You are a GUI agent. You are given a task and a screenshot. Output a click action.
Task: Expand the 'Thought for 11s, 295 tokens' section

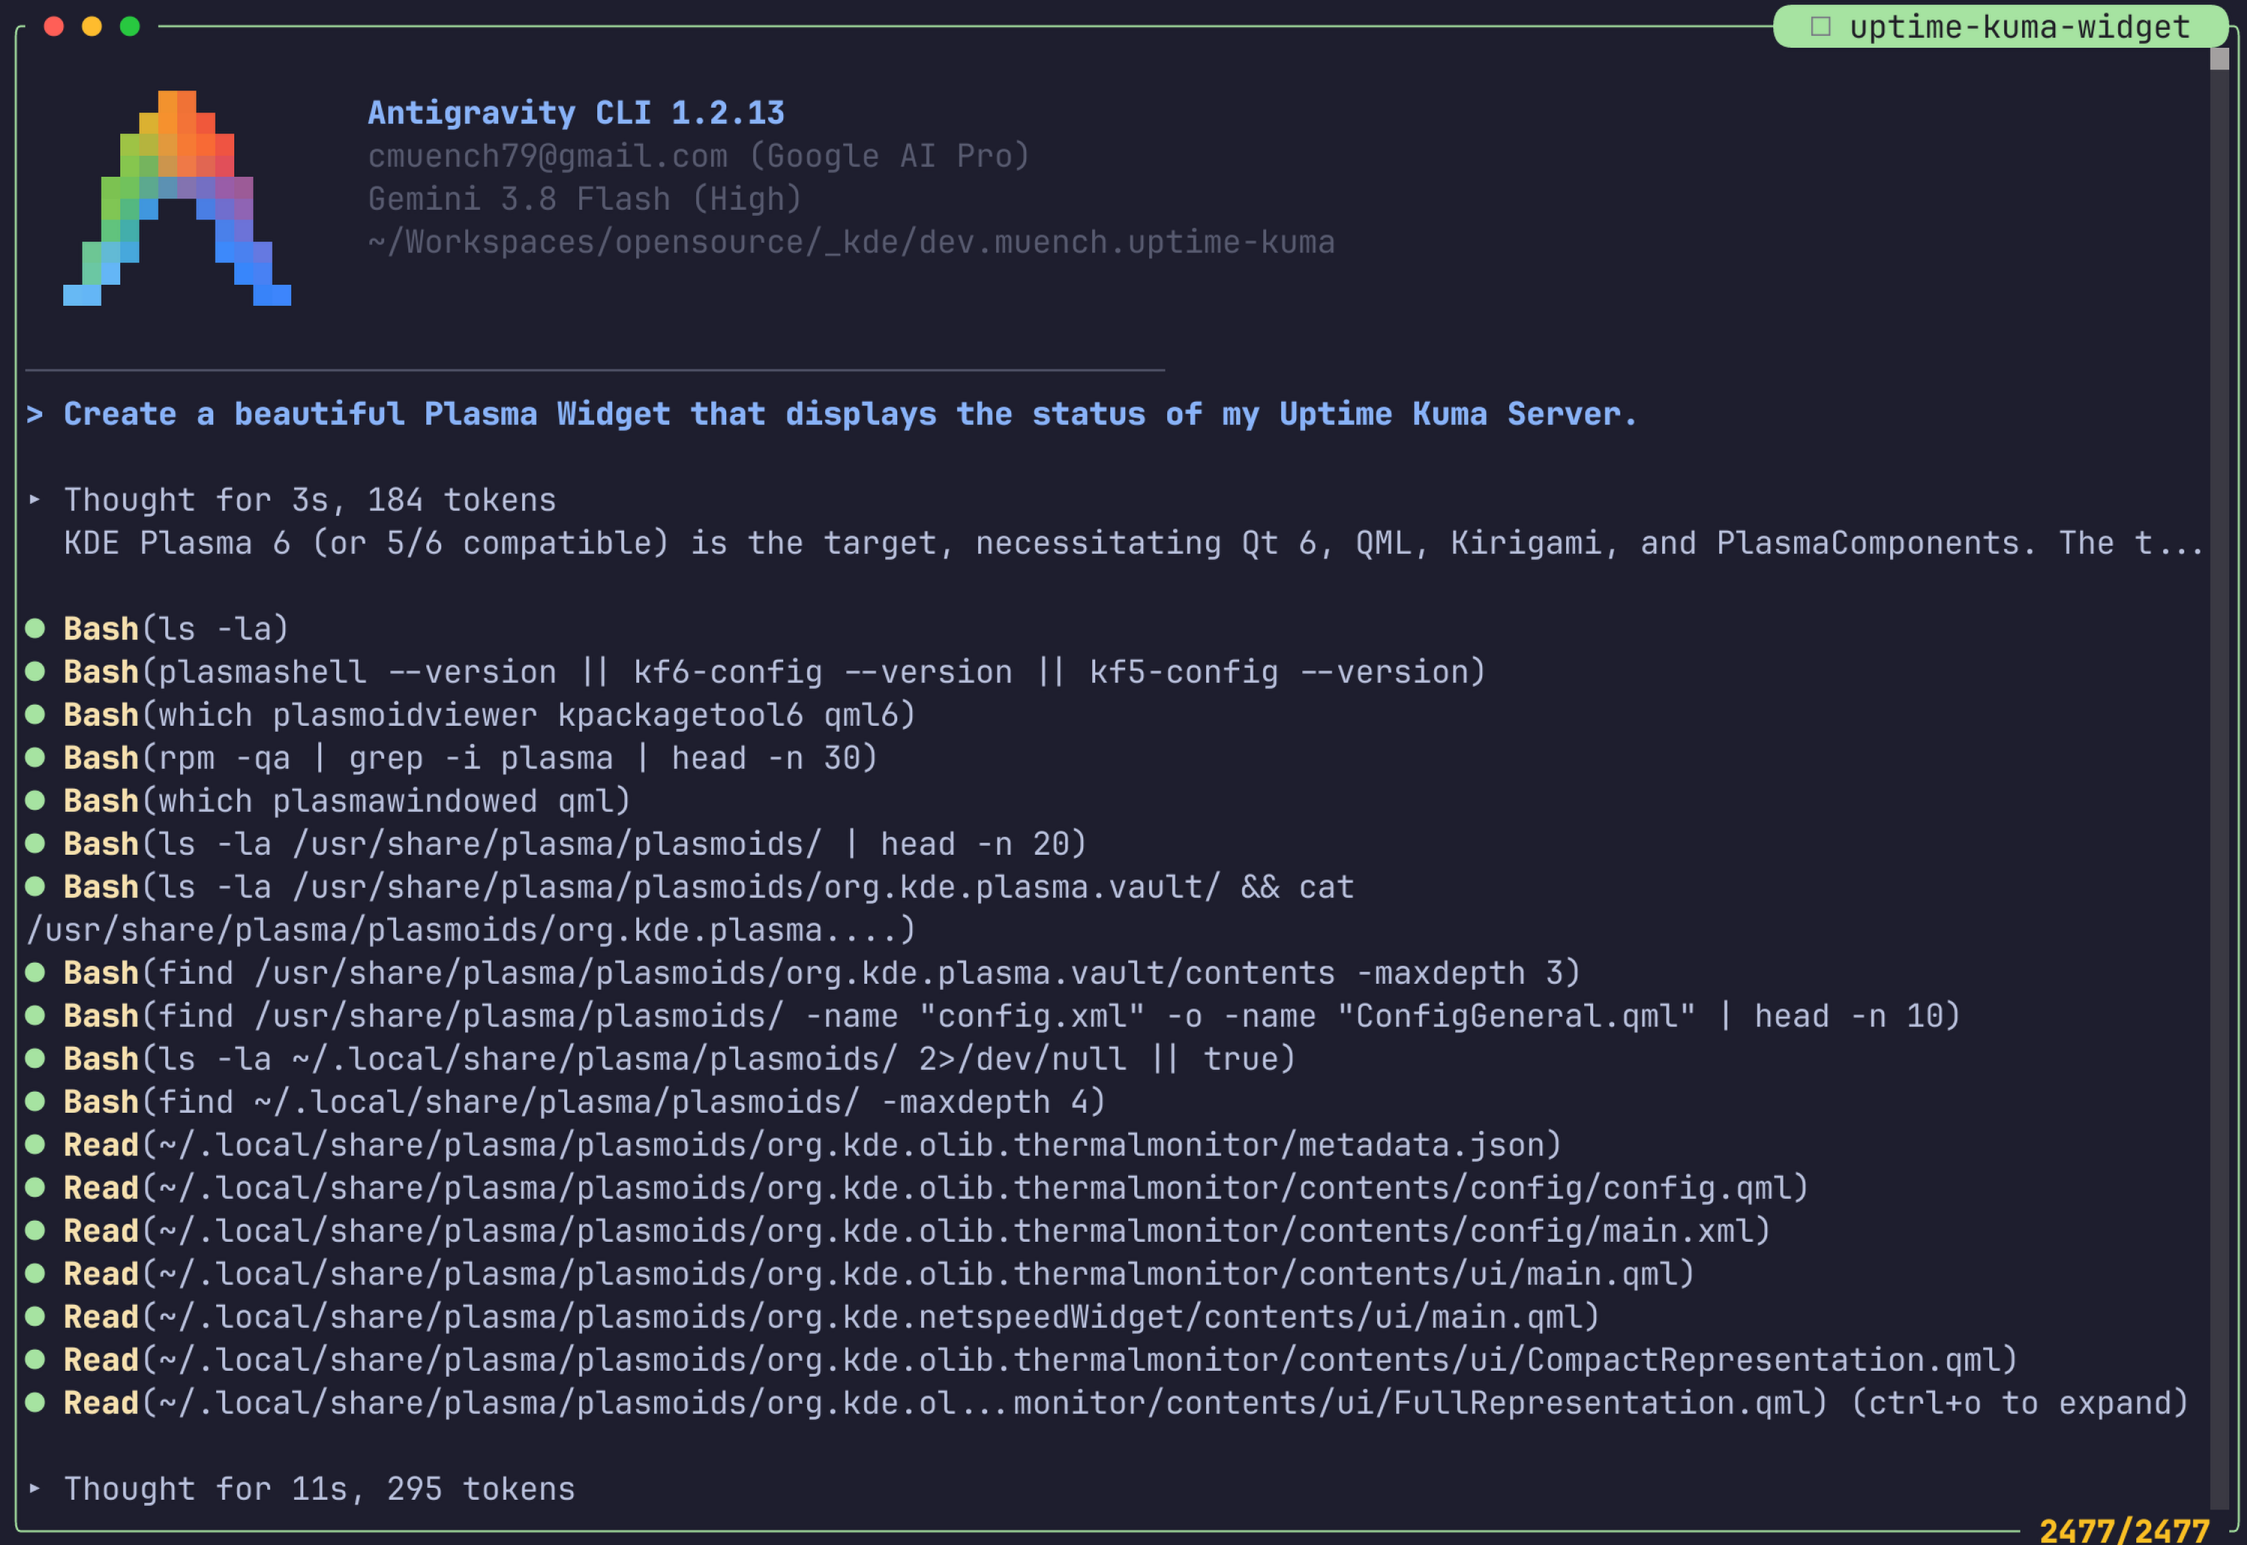(36, 1488)
